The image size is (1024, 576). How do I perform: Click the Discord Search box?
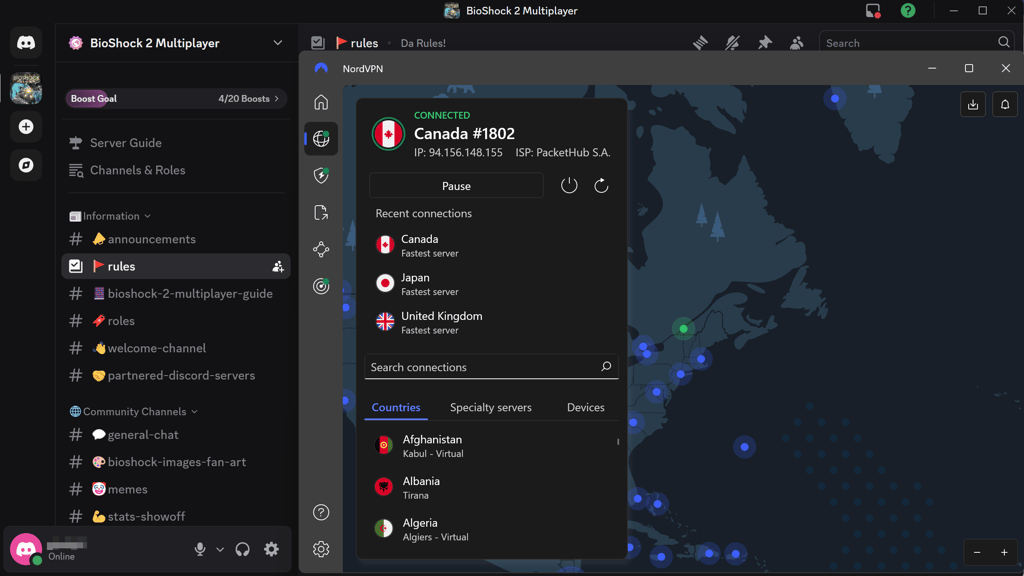pyautogui.click(x=916, y=43)
